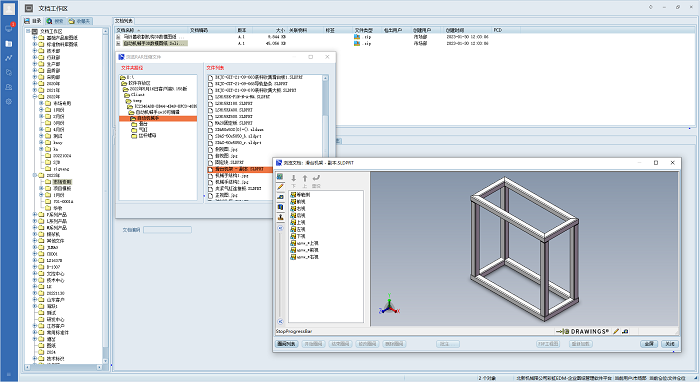Select the 文档列表 tab
Viewport: 700px width, 382px height.
pyautogui.click(x=124, y=21)
